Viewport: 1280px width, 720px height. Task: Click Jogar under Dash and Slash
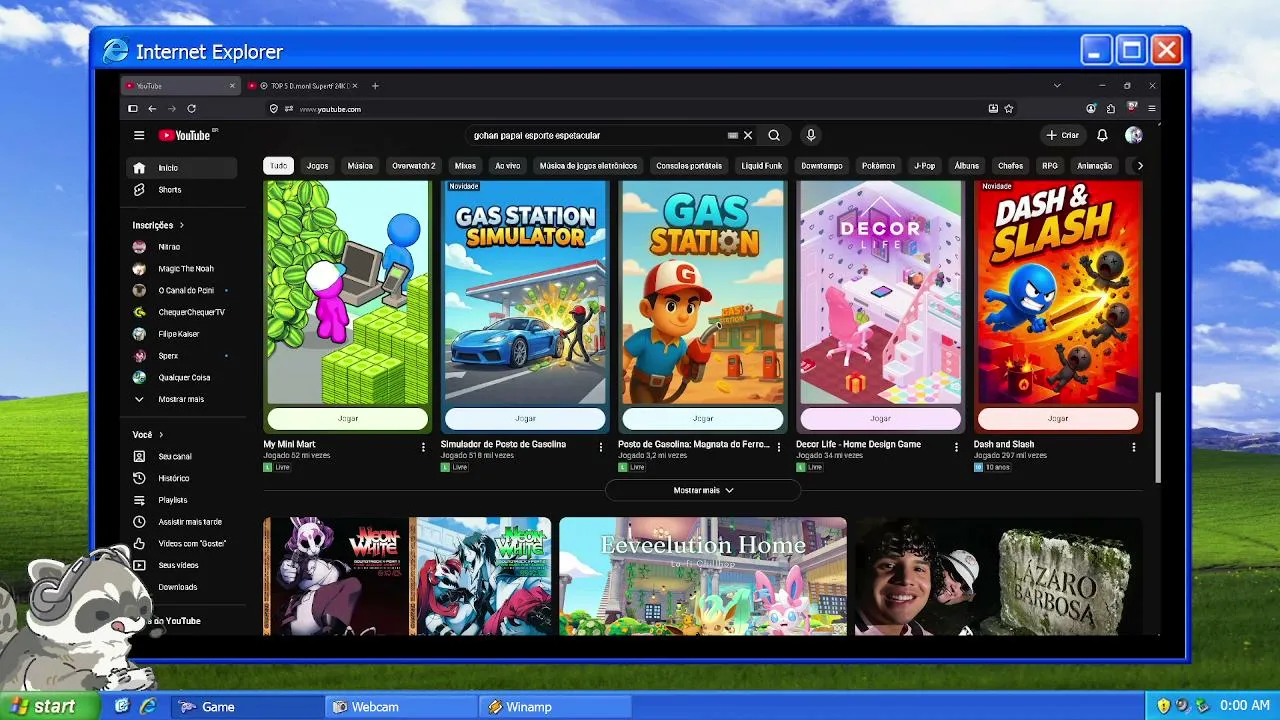pos(1058,419)
